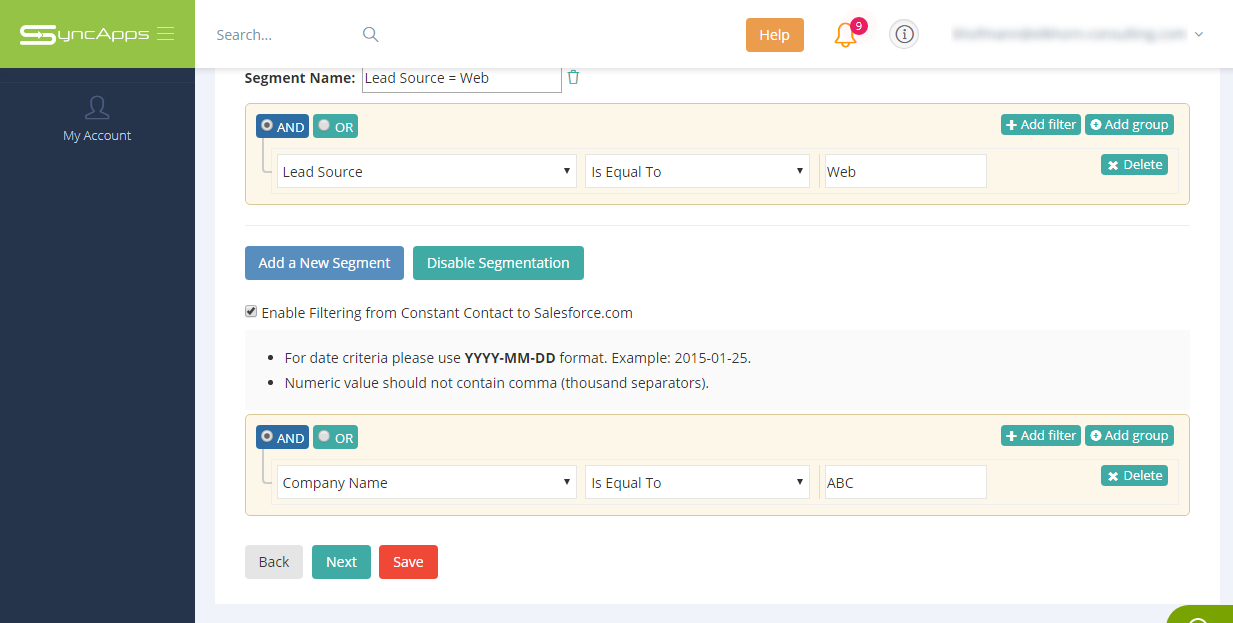Open the Company Name field dropdown
This screenshot has height=623, width=1233.
coord(427,482)
